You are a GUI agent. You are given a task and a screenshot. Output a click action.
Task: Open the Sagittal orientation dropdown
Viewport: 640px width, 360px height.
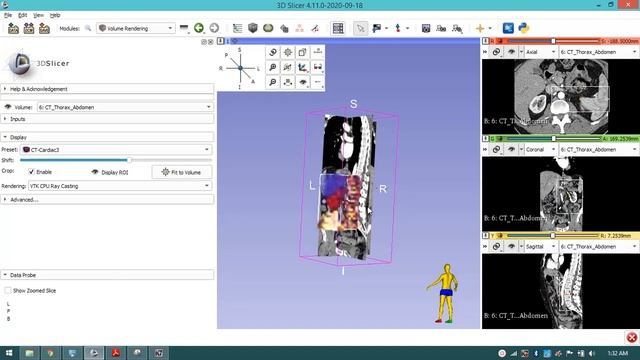pos(540,247)
